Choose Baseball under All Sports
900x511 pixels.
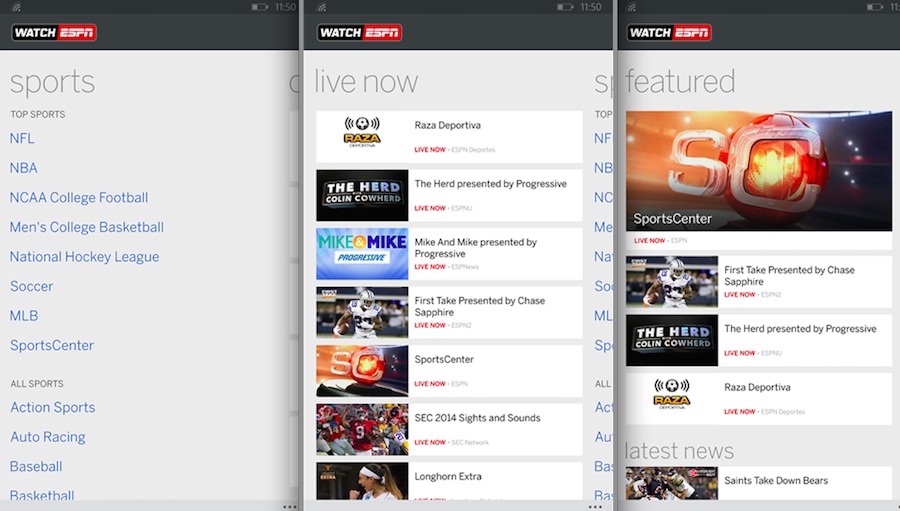pyautogui.click(x=36, y=467)
